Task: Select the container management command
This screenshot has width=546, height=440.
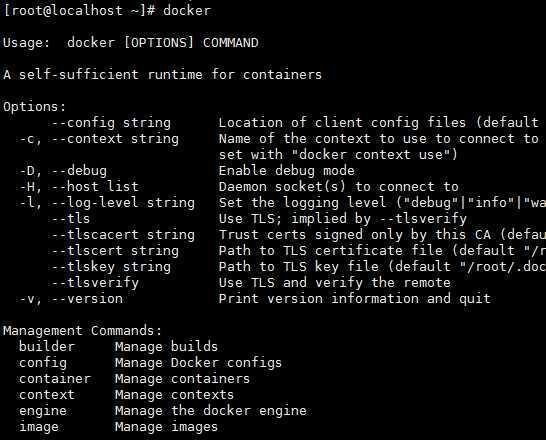Action: (55, 379)
